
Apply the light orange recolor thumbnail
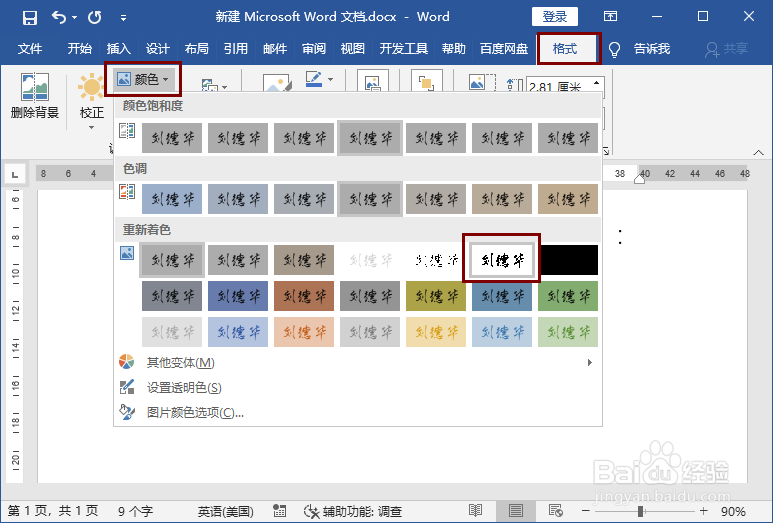304,332
